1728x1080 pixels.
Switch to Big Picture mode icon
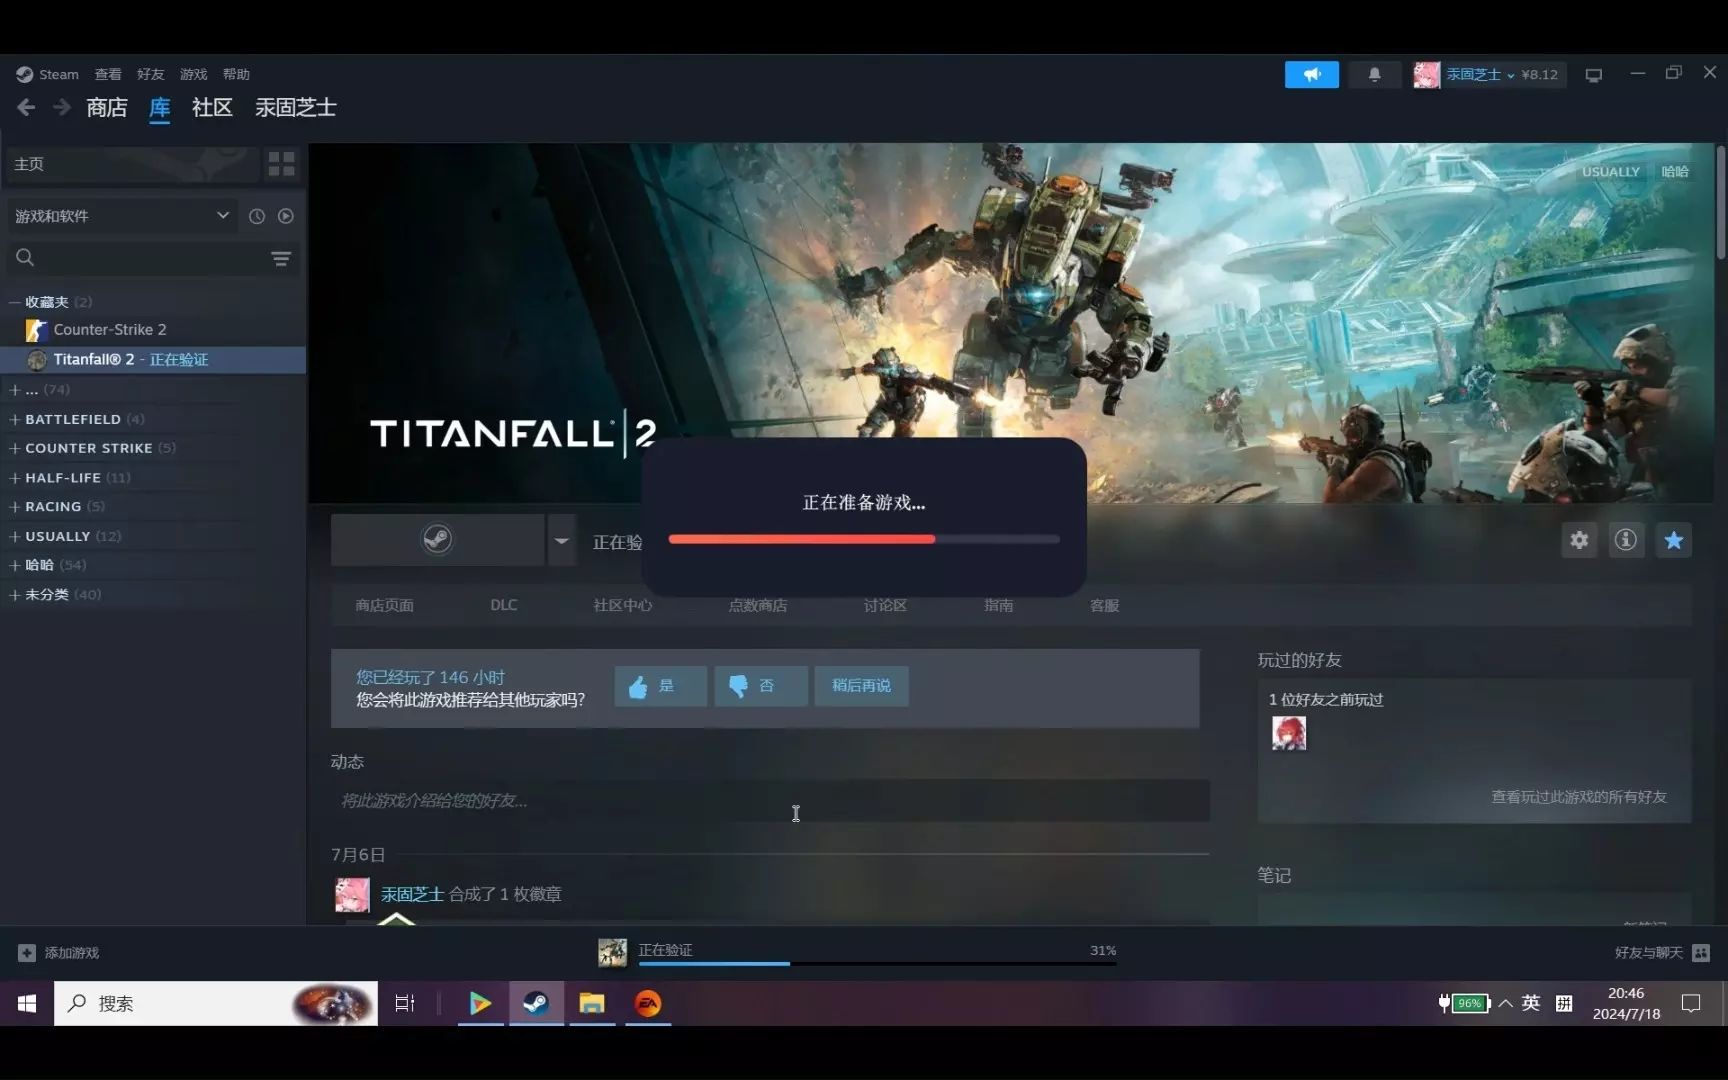tap(1594, 75)
